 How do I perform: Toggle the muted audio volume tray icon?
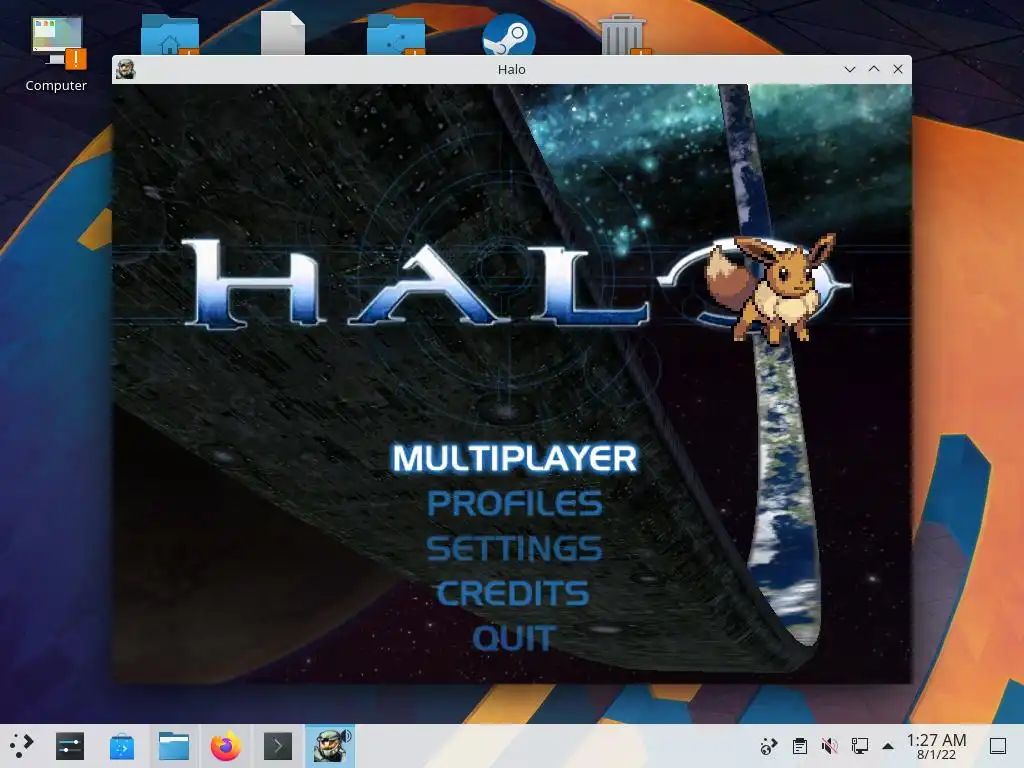pyautogui.click(x=829, y=746)
